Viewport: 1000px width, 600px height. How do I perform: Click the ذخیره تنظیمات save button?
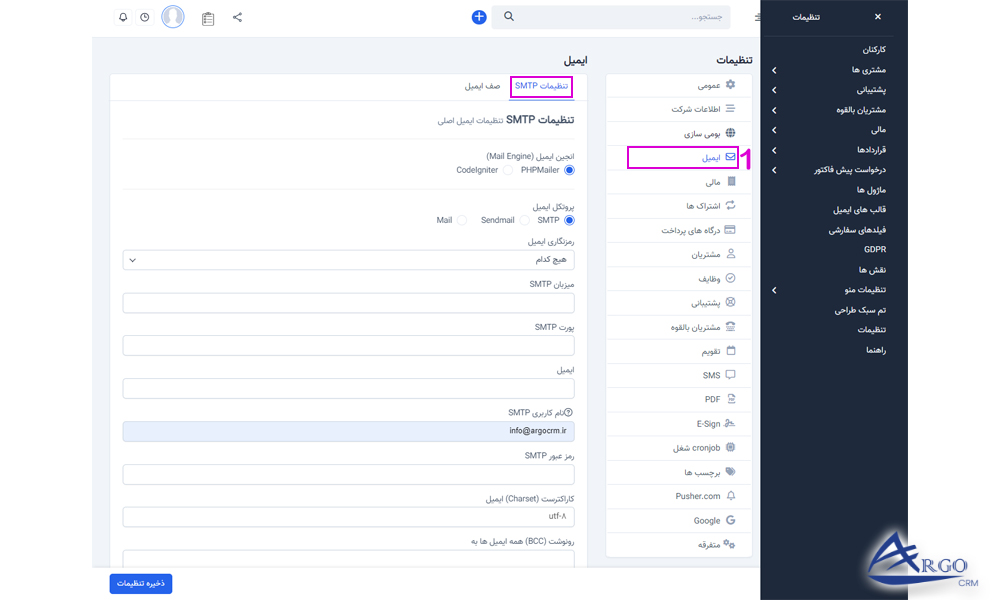(140, 583)
